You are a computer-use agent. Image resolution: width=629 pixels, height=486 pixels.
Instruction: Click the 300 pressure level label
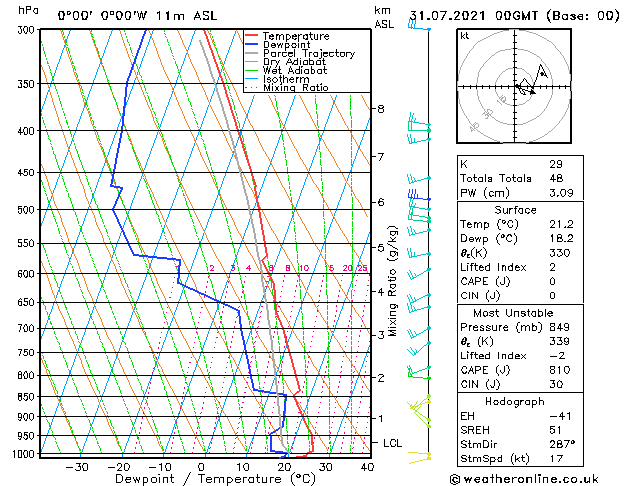click(x=28, y=30)
